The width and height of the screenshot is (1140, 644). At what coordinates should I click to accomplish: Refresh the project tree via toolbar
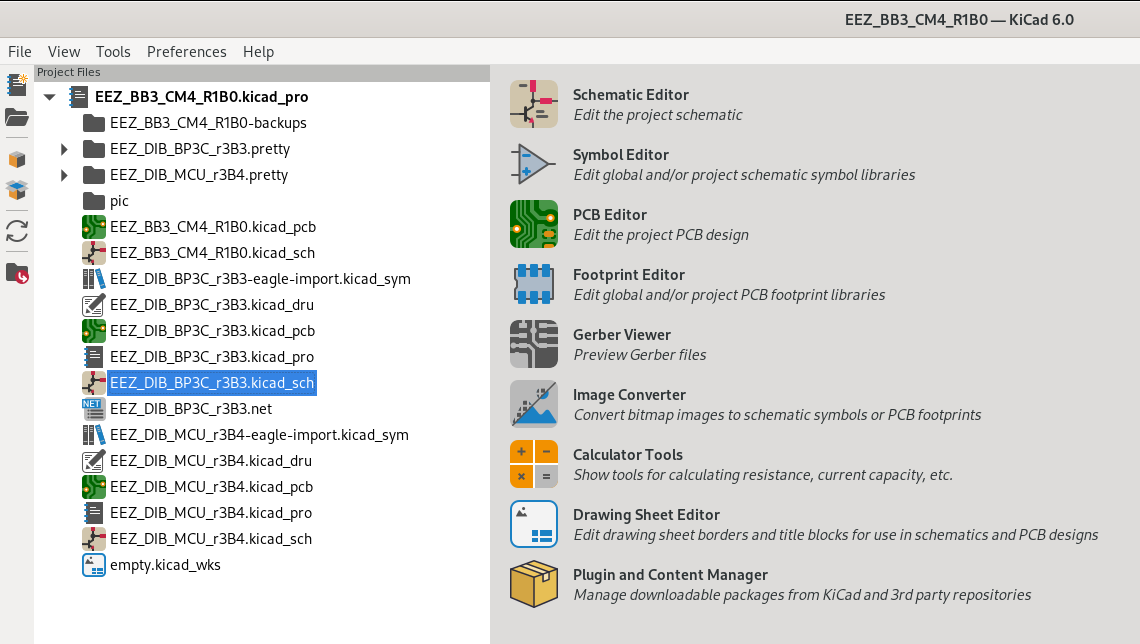point(17,231)
